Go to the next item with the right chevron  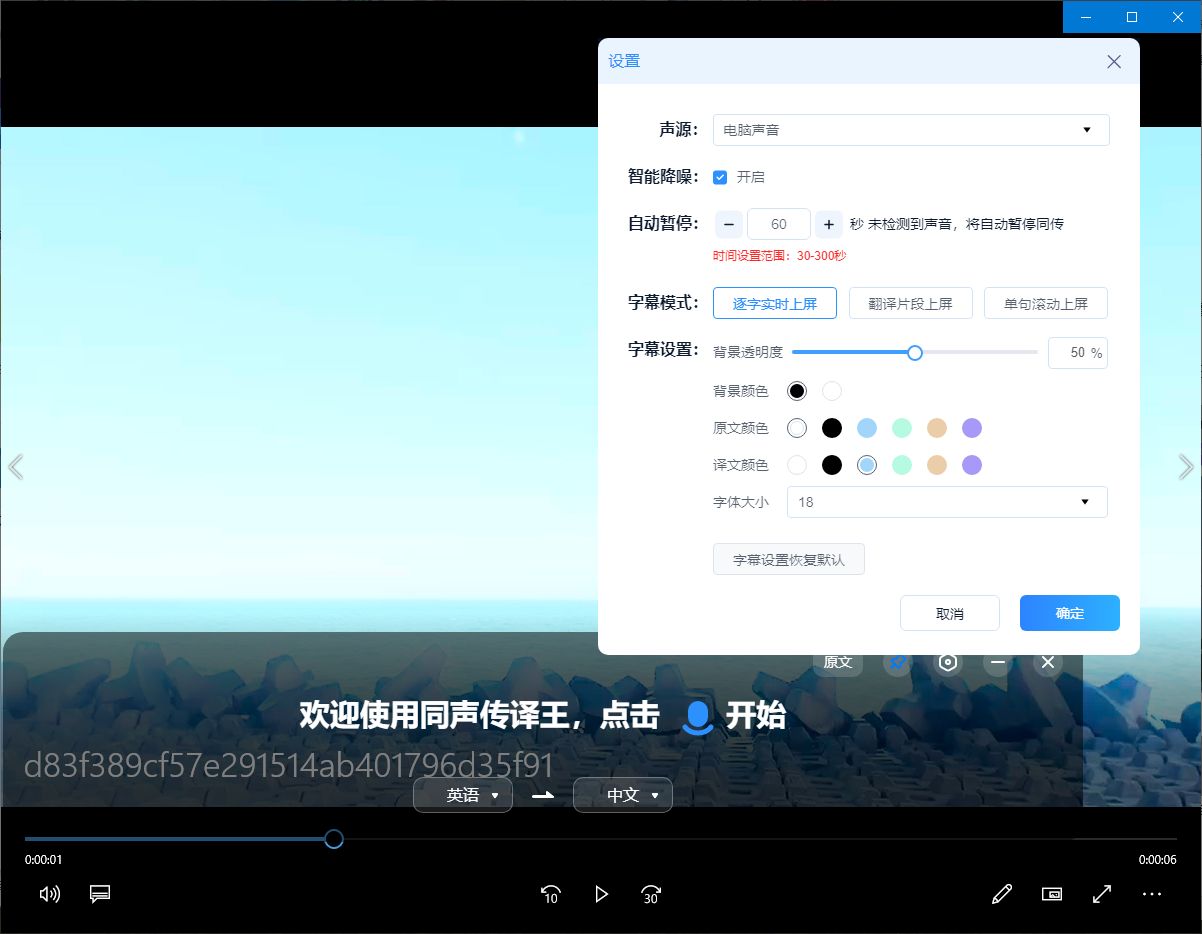click(x=1187, y=466)
